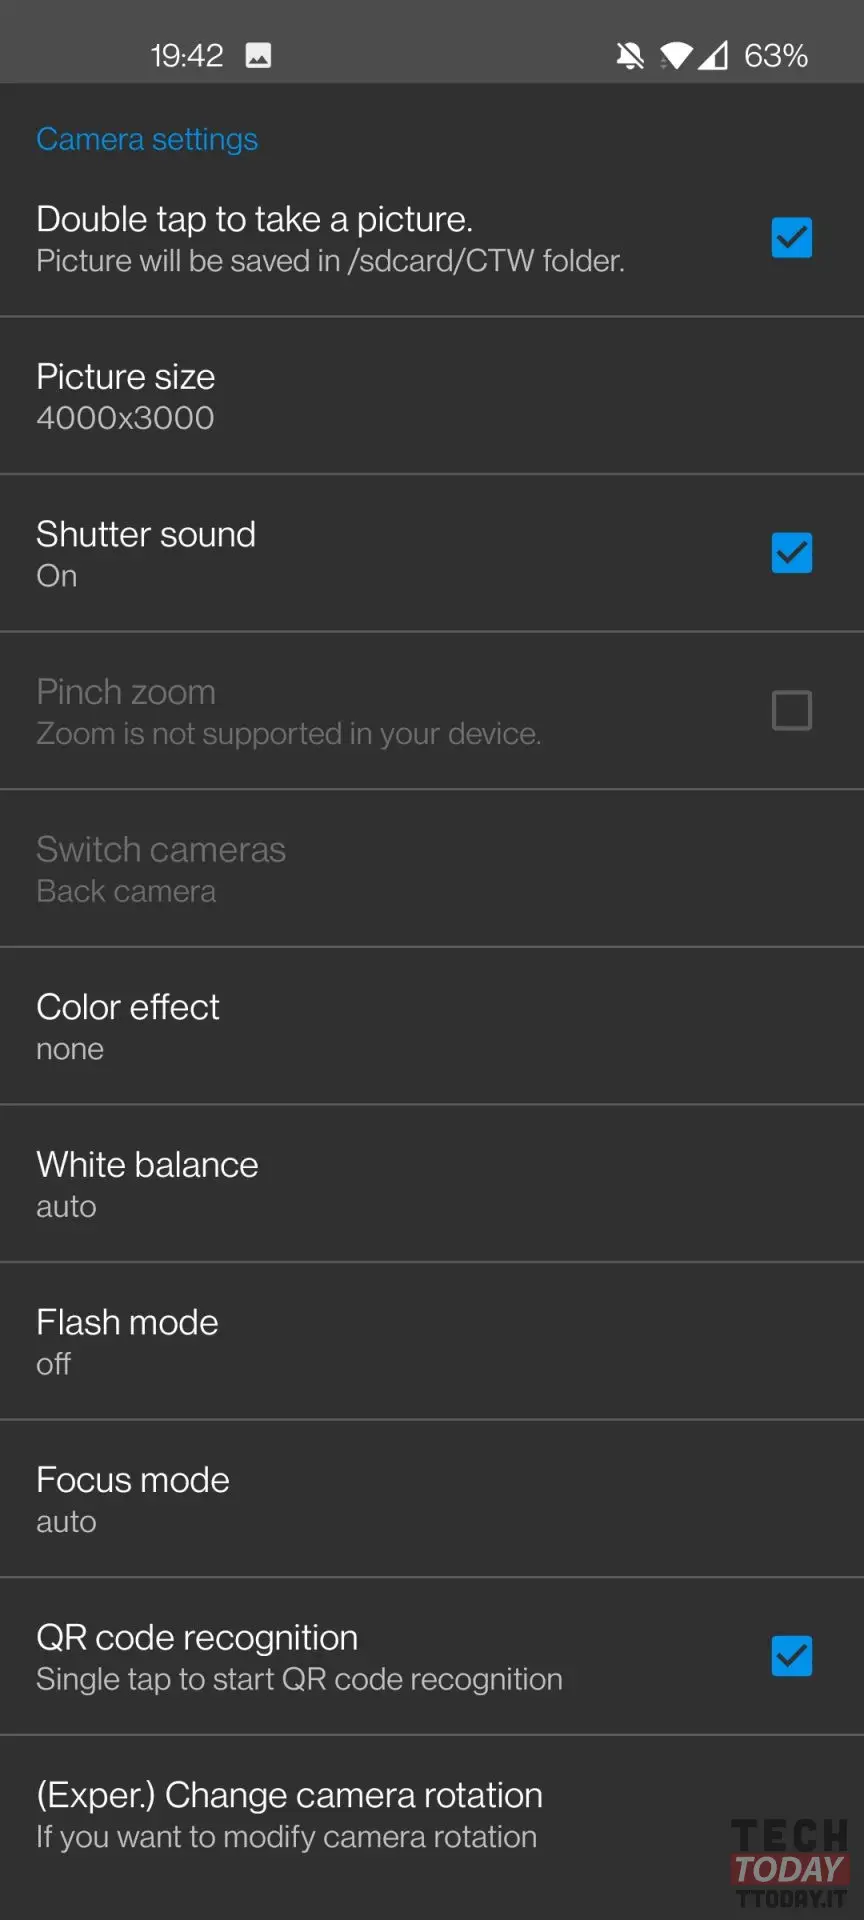Tap the muted bell icon in status bar
Image resolution: width=864 pixels, height=1920 pixels.
[630, 56]
